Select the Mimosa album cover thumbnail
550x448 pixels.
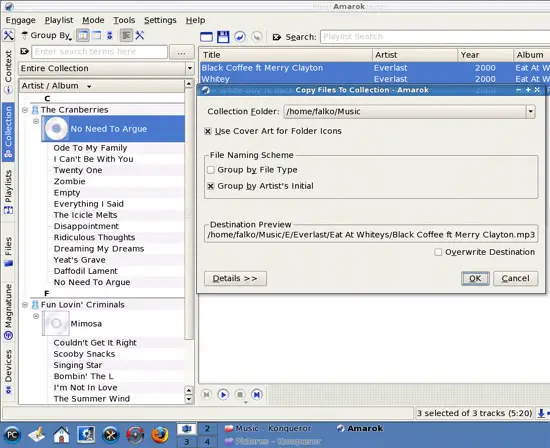[x=55, y=323]
